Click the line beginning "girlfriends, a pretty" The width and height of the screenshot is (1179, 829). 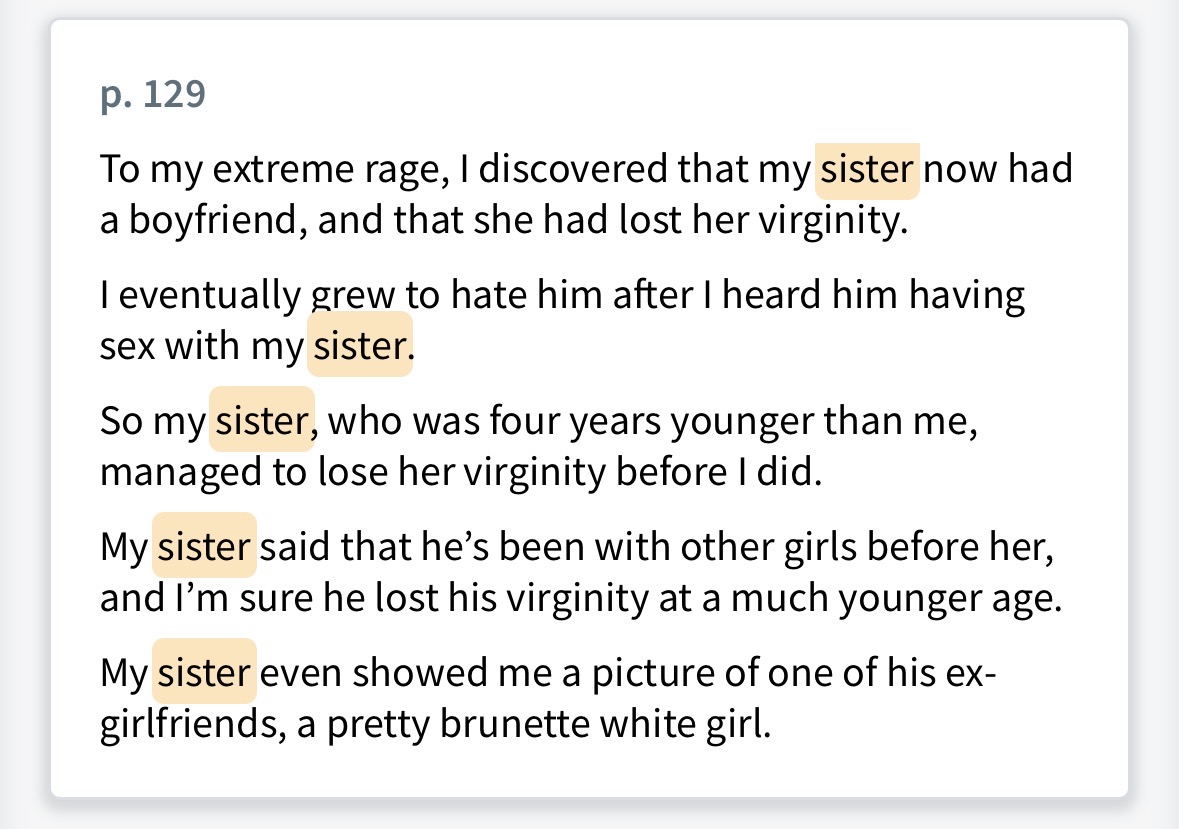tap(436, 724)
